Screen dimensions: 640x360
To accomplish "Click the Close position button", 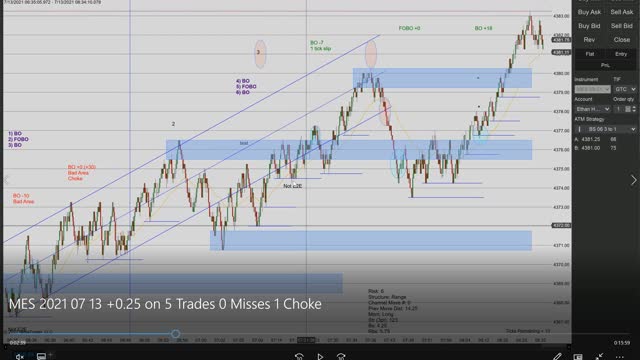I will click(x=622, y=40).
